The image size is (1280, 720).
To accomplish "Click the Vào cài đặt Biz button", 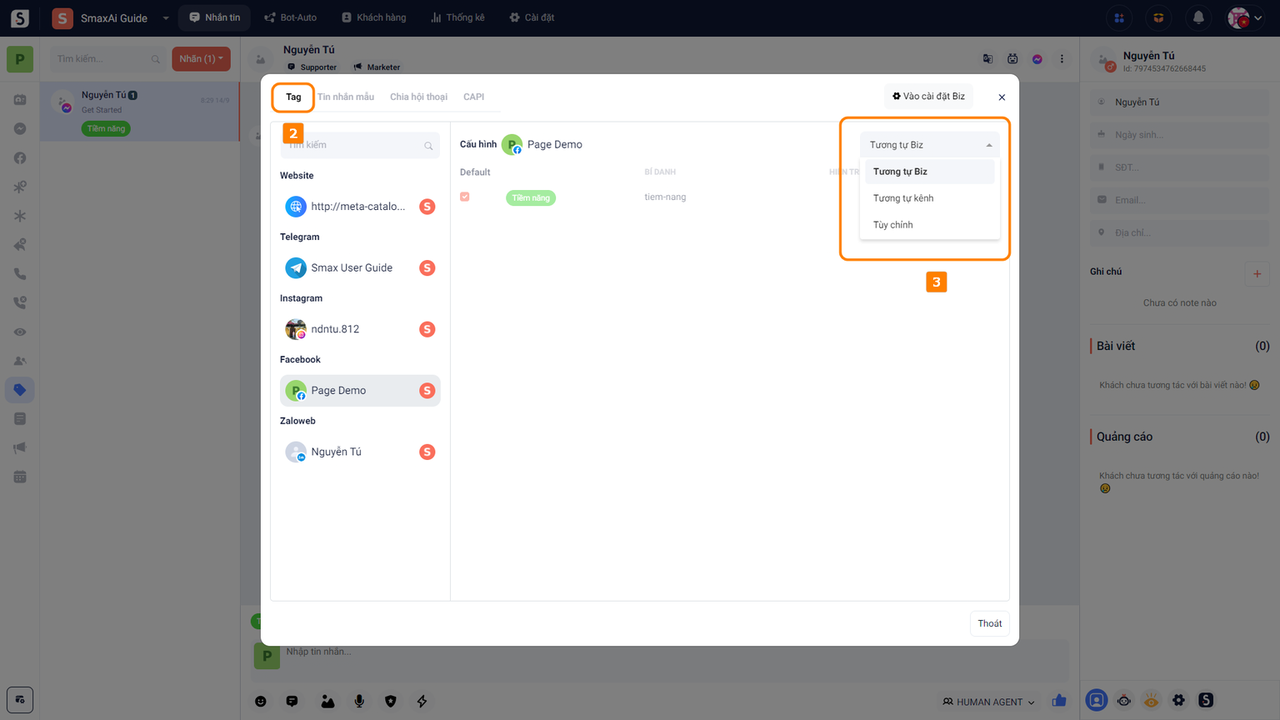I will 928,96.
